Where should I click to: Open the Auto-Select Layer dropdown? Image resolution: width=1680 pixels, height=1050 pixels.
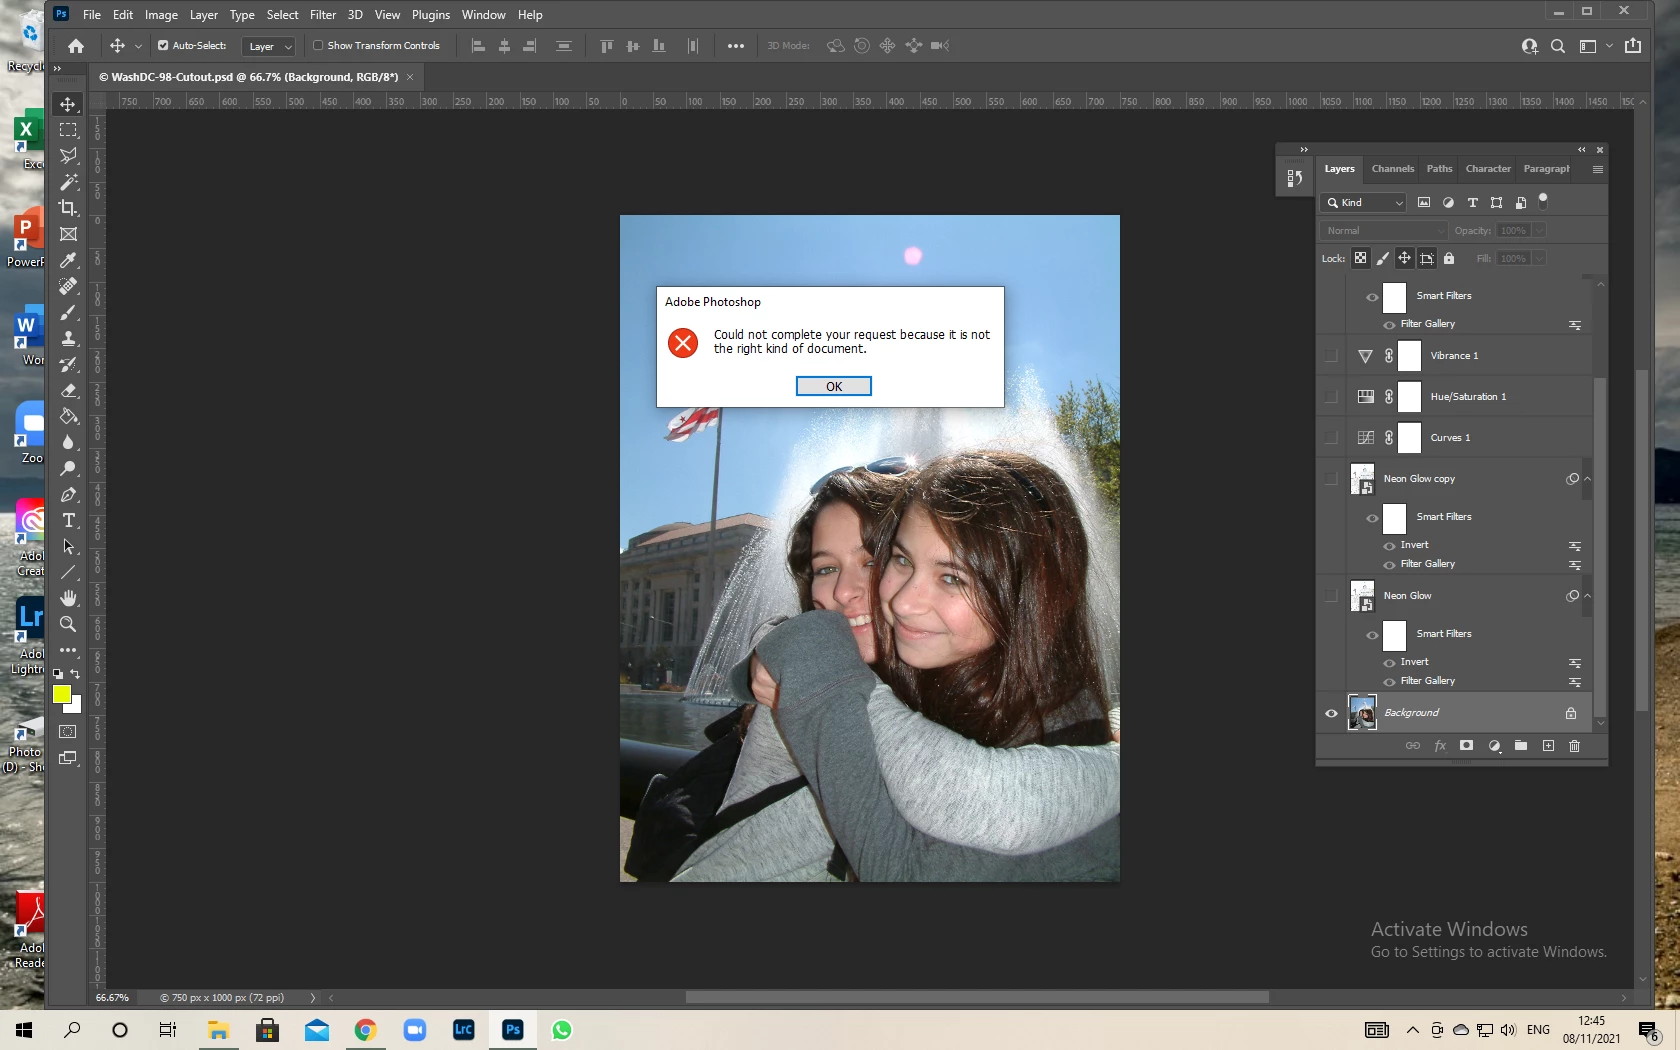coord(269,46)
